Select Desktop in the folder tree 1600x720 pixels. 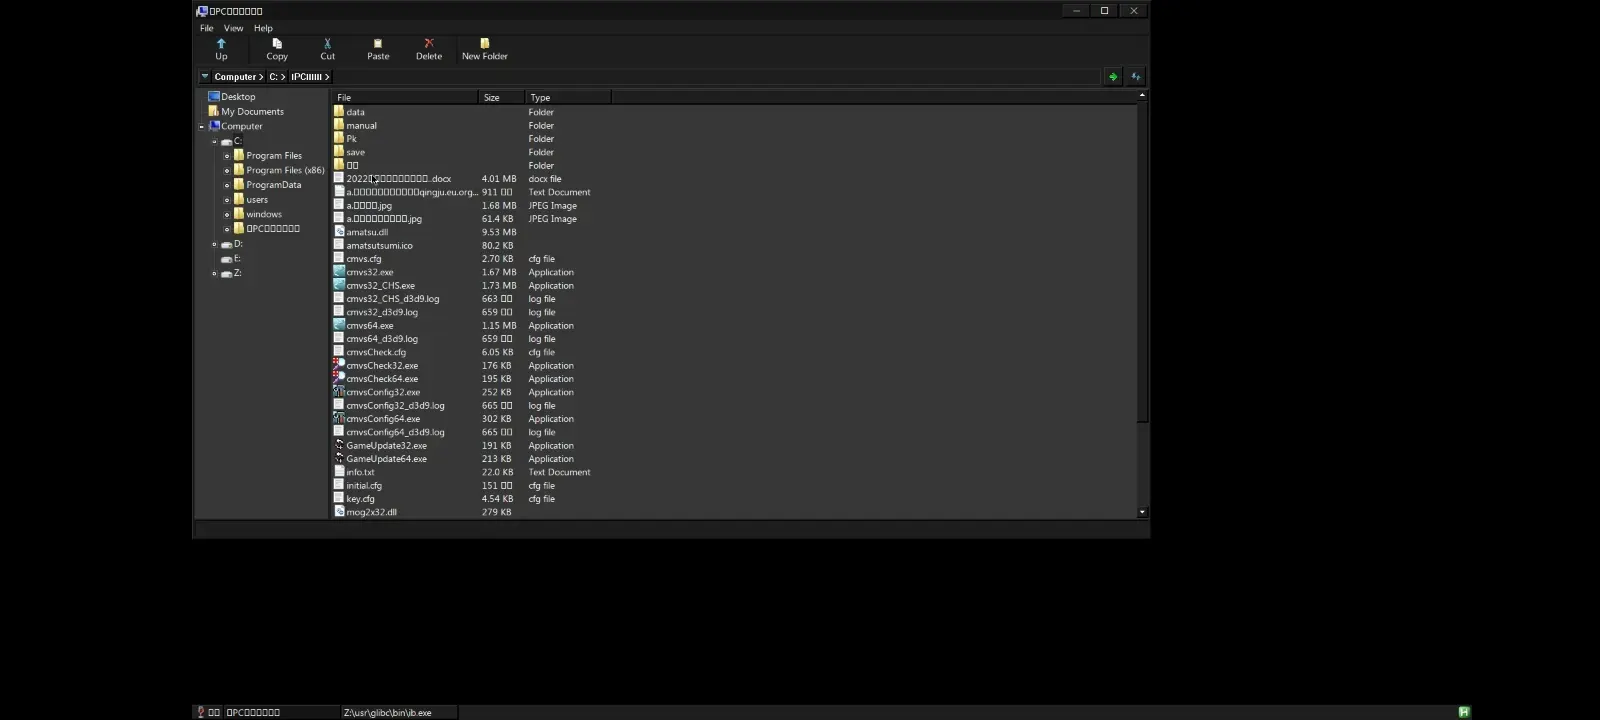pos(238,97)
